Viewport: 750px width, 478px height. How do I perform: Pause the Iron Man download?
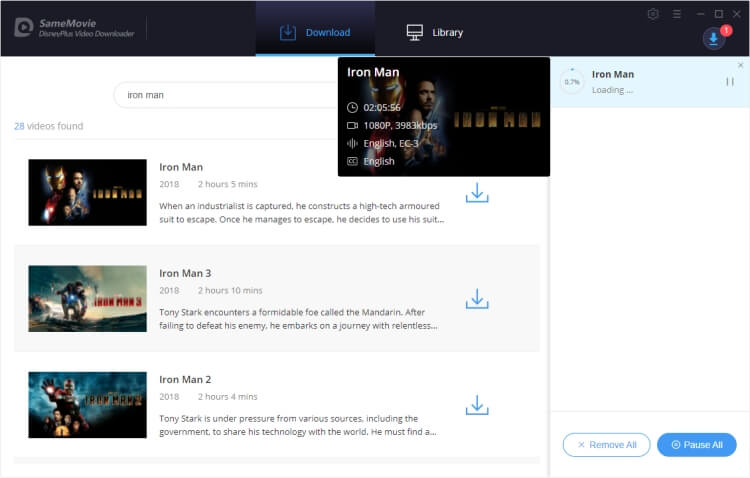730,82
